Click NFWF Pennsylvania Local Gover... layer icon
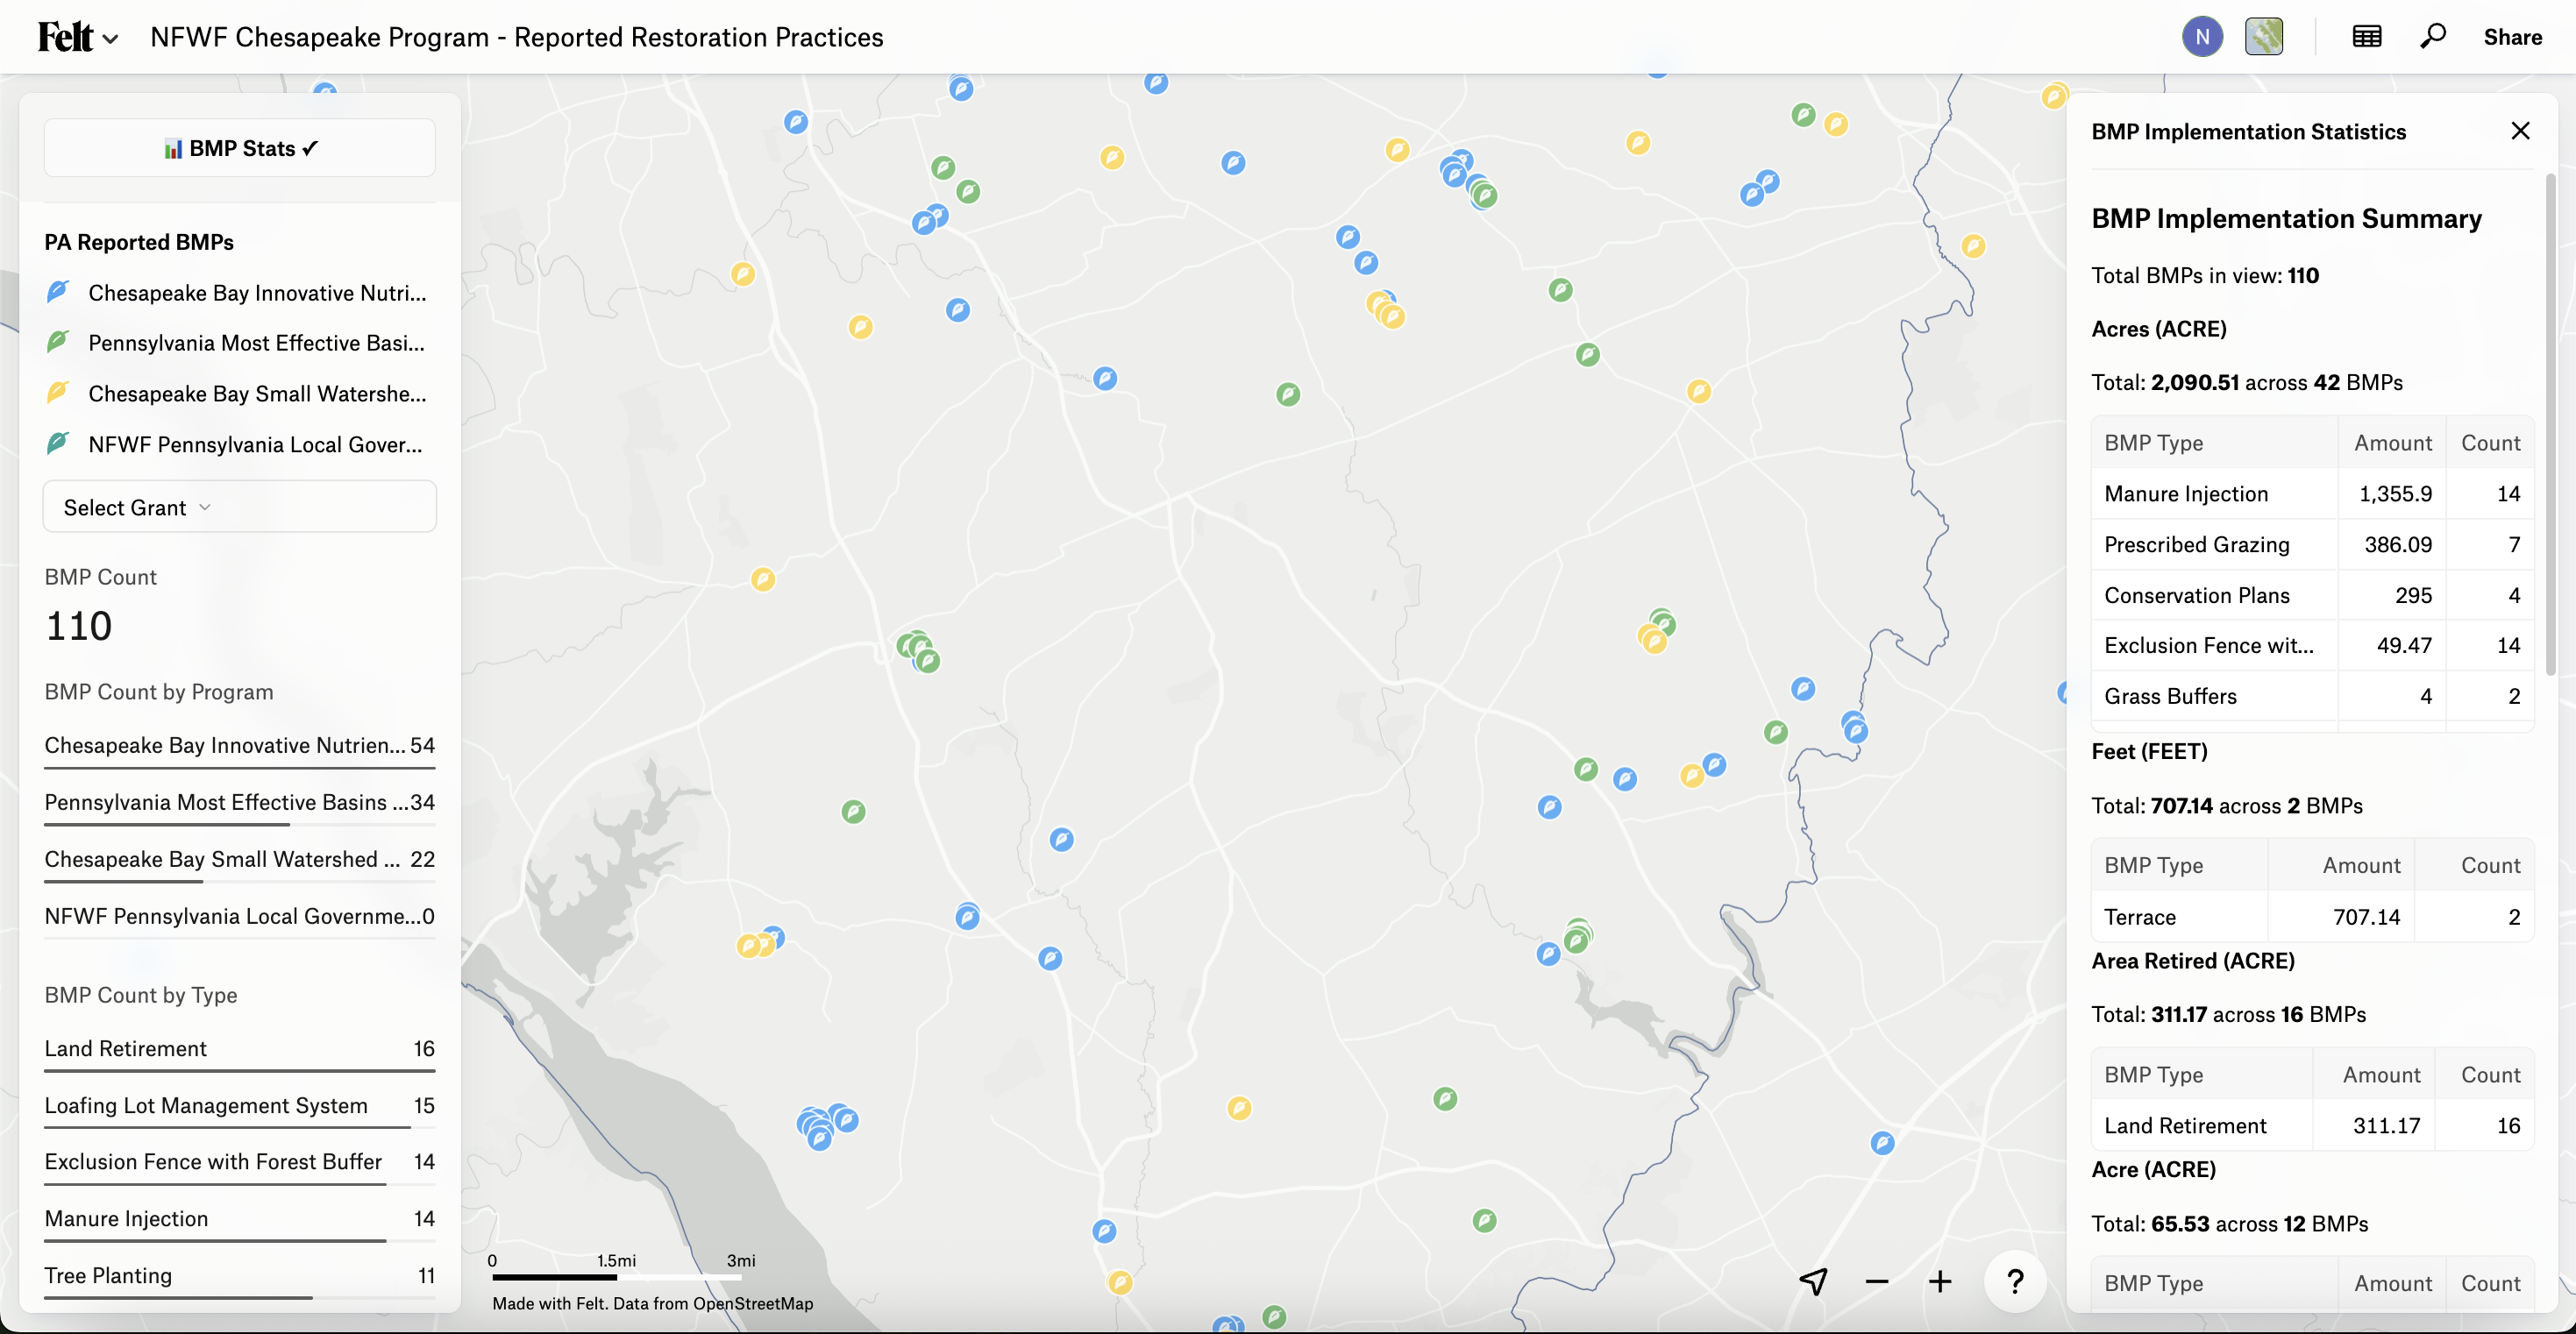This screenshot has width=2576, height=1334. point(58,443)
